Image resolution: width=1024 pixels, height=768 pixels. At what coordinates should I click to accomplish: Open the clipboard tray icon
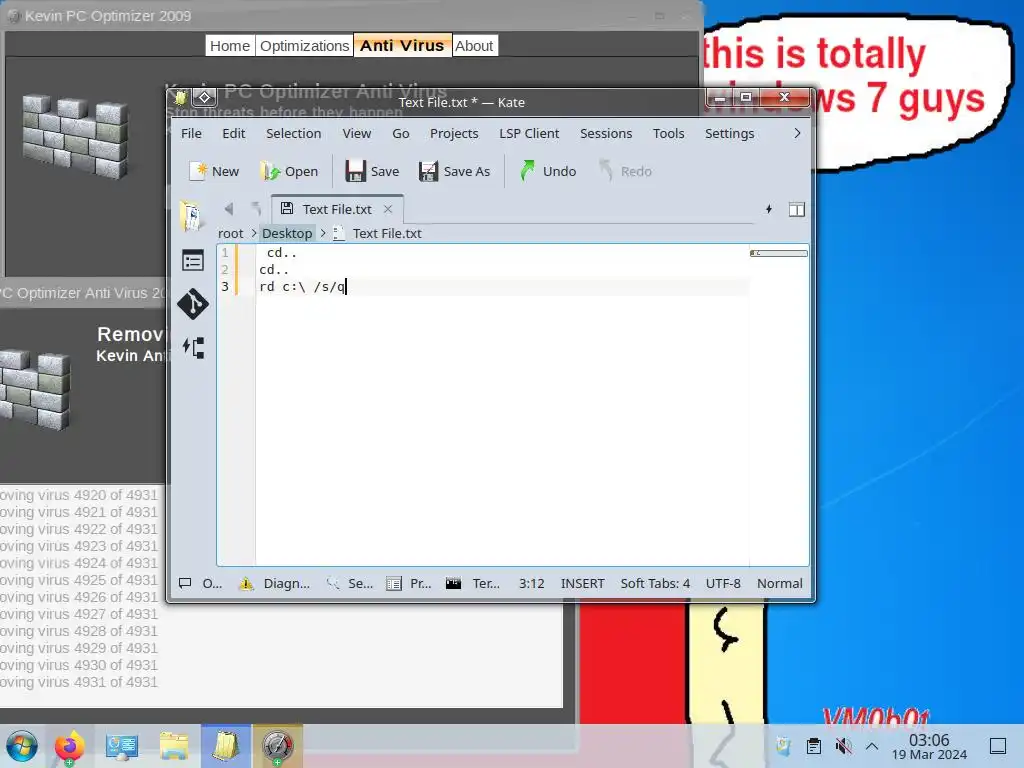(x=814, y=746)
